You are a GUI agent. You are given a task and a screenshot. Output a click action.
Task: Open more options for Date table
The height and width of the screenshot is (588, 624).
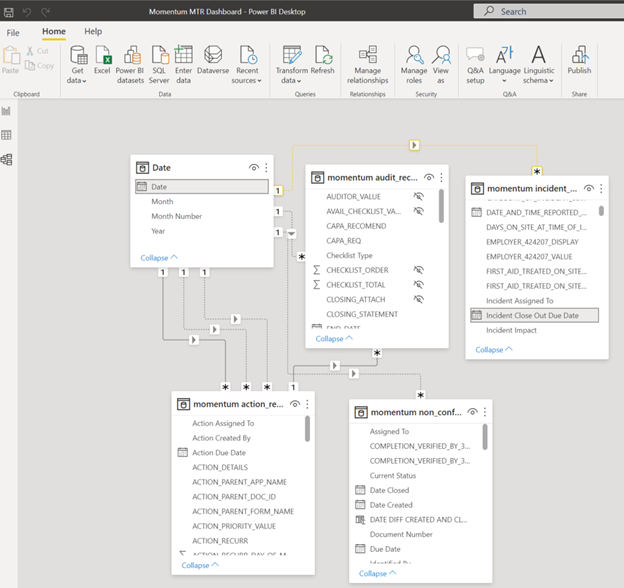pyautogui.click(x=266, y=168)
